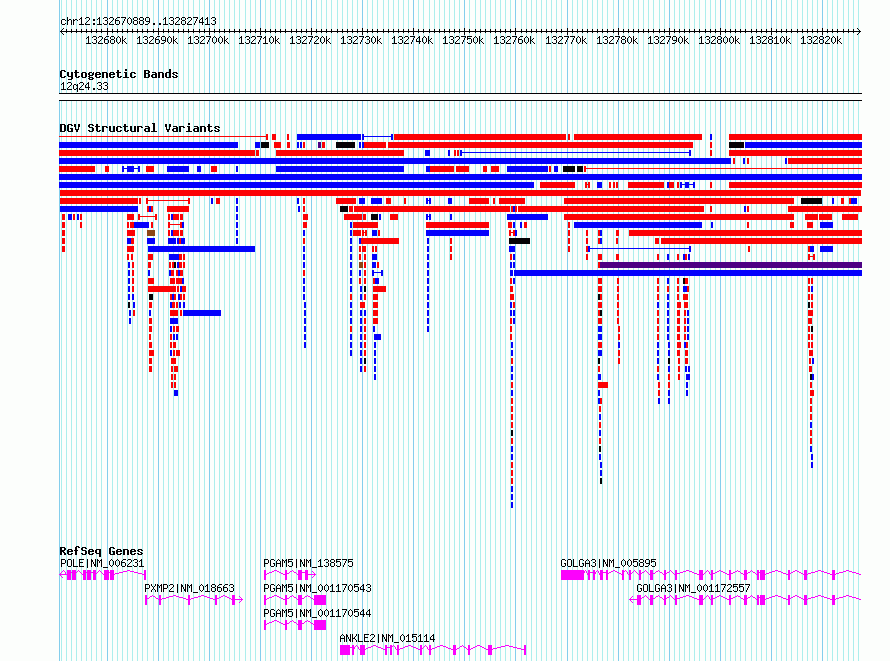This screenshot has height=661, width=890.
Task: Select the 132790k ruler mark
Action: coord(668,40)
